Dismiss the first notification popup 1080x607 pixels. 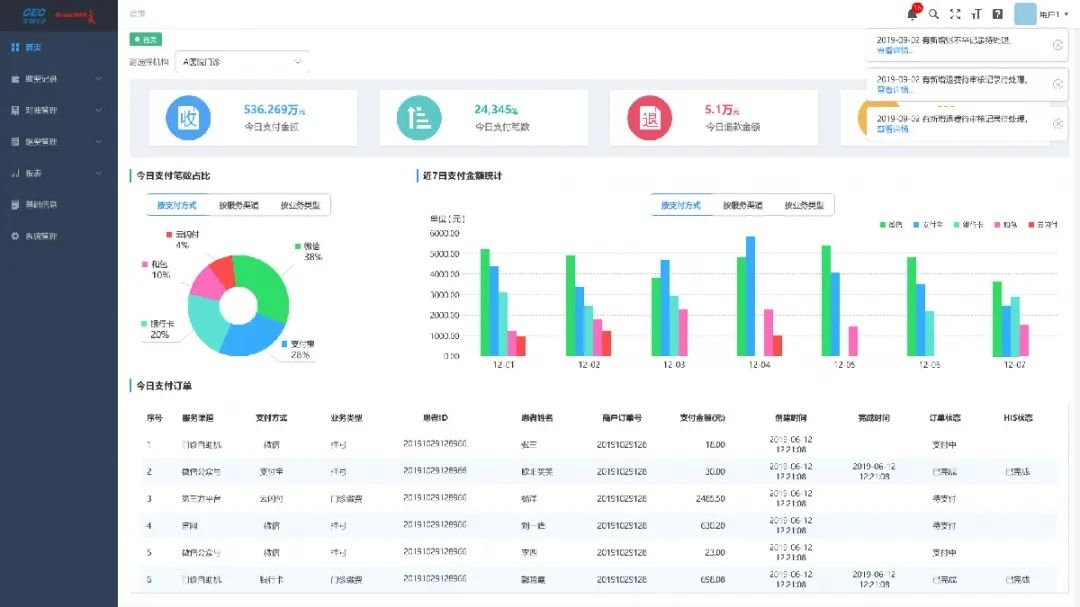[1058, 45]
